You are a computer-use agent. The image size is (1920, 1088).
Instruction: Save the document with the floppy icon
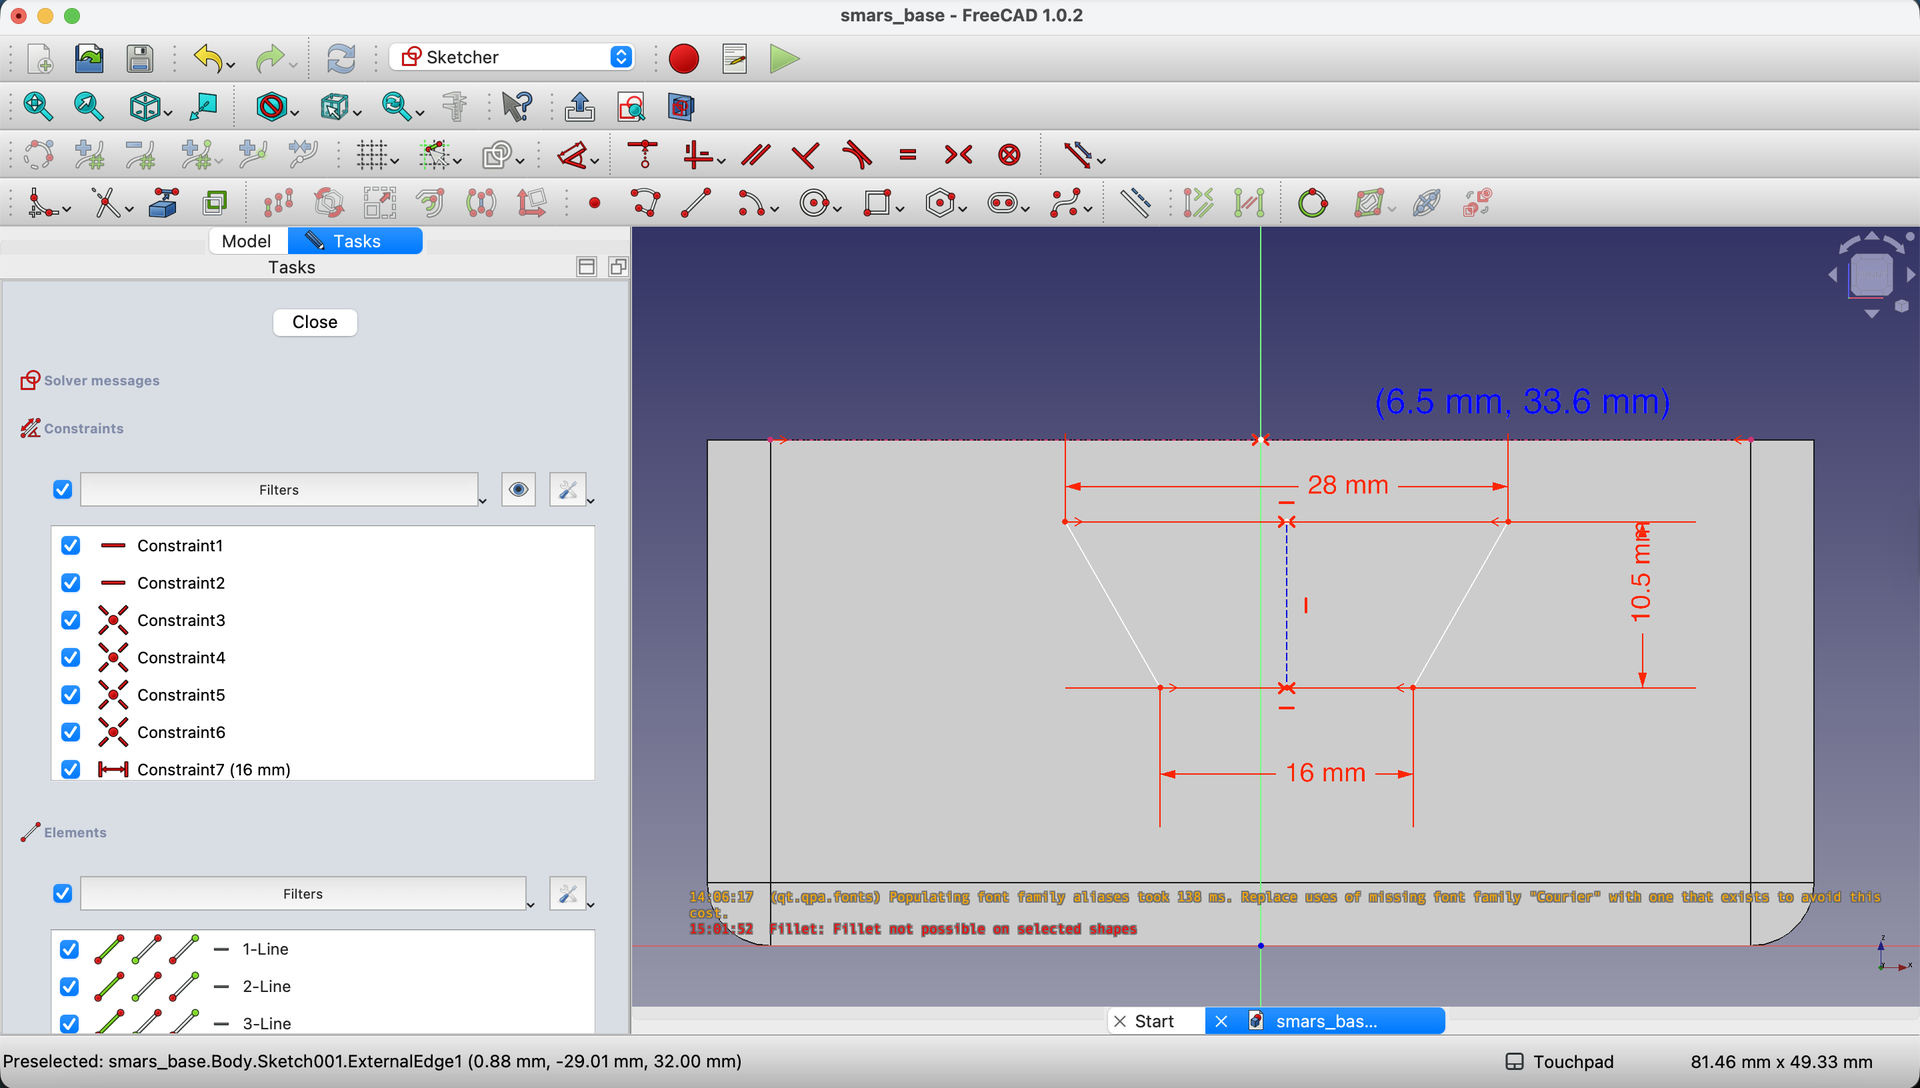140,58
